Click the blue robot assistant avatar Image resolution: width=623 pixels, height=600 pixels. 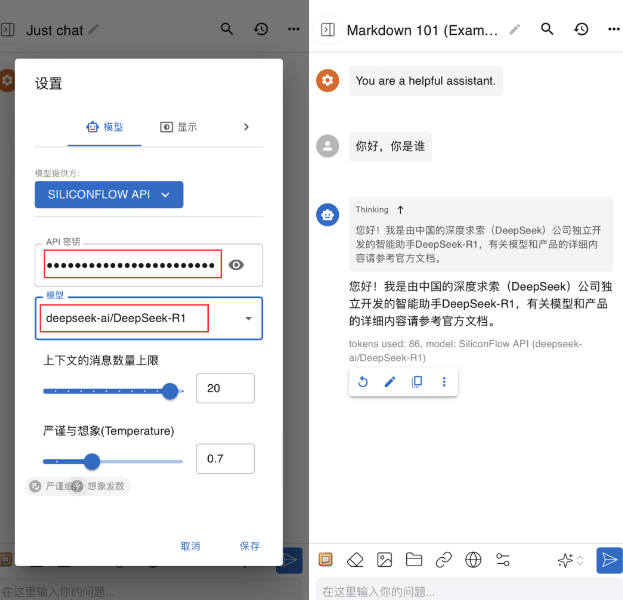[327, 215]
